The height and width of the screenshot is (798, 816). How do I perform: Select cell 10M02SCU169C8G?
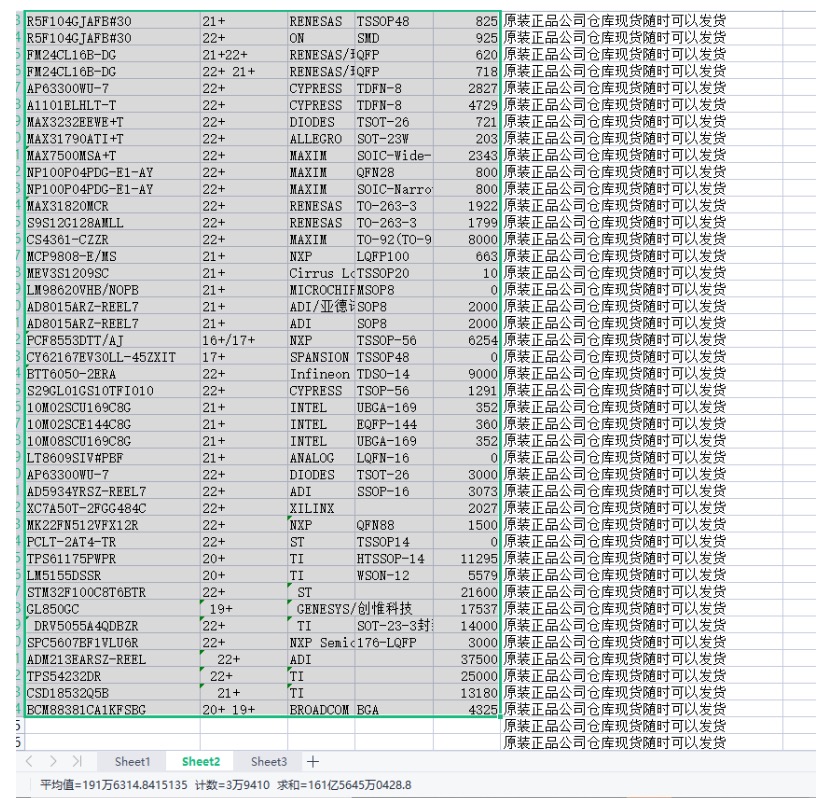pos(112,408)
